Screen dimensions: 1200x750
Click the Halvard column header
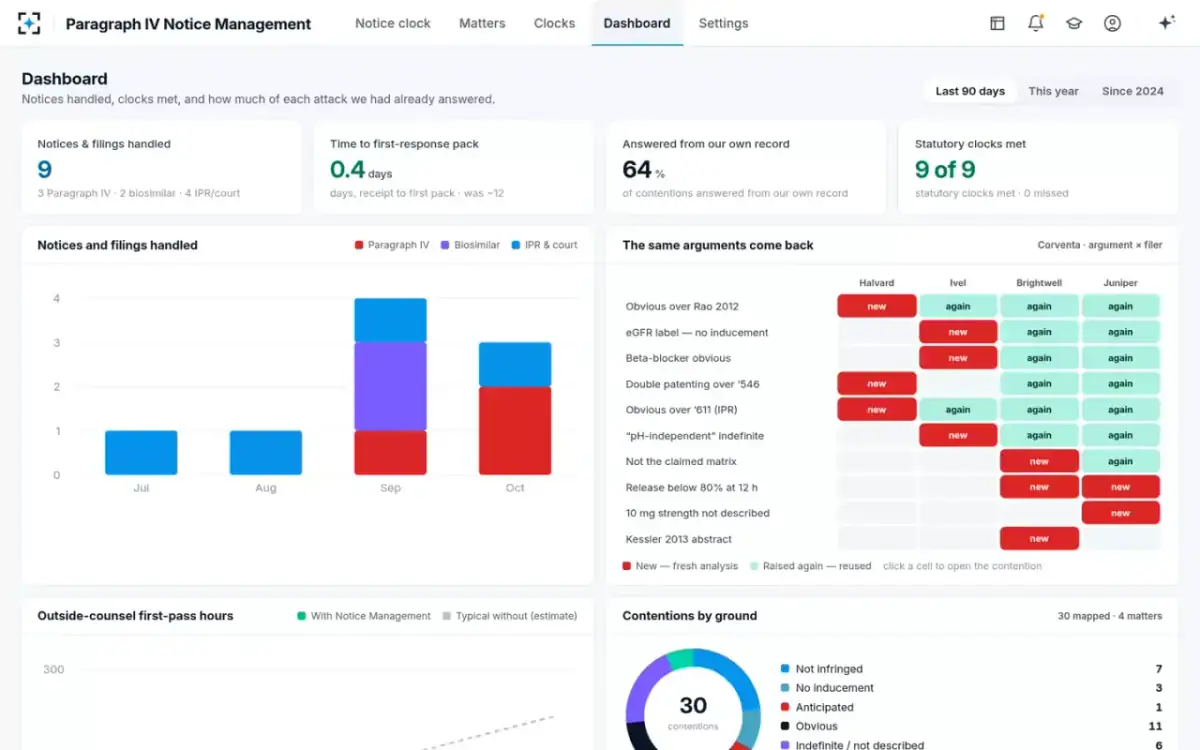click(x=877, y=283)
